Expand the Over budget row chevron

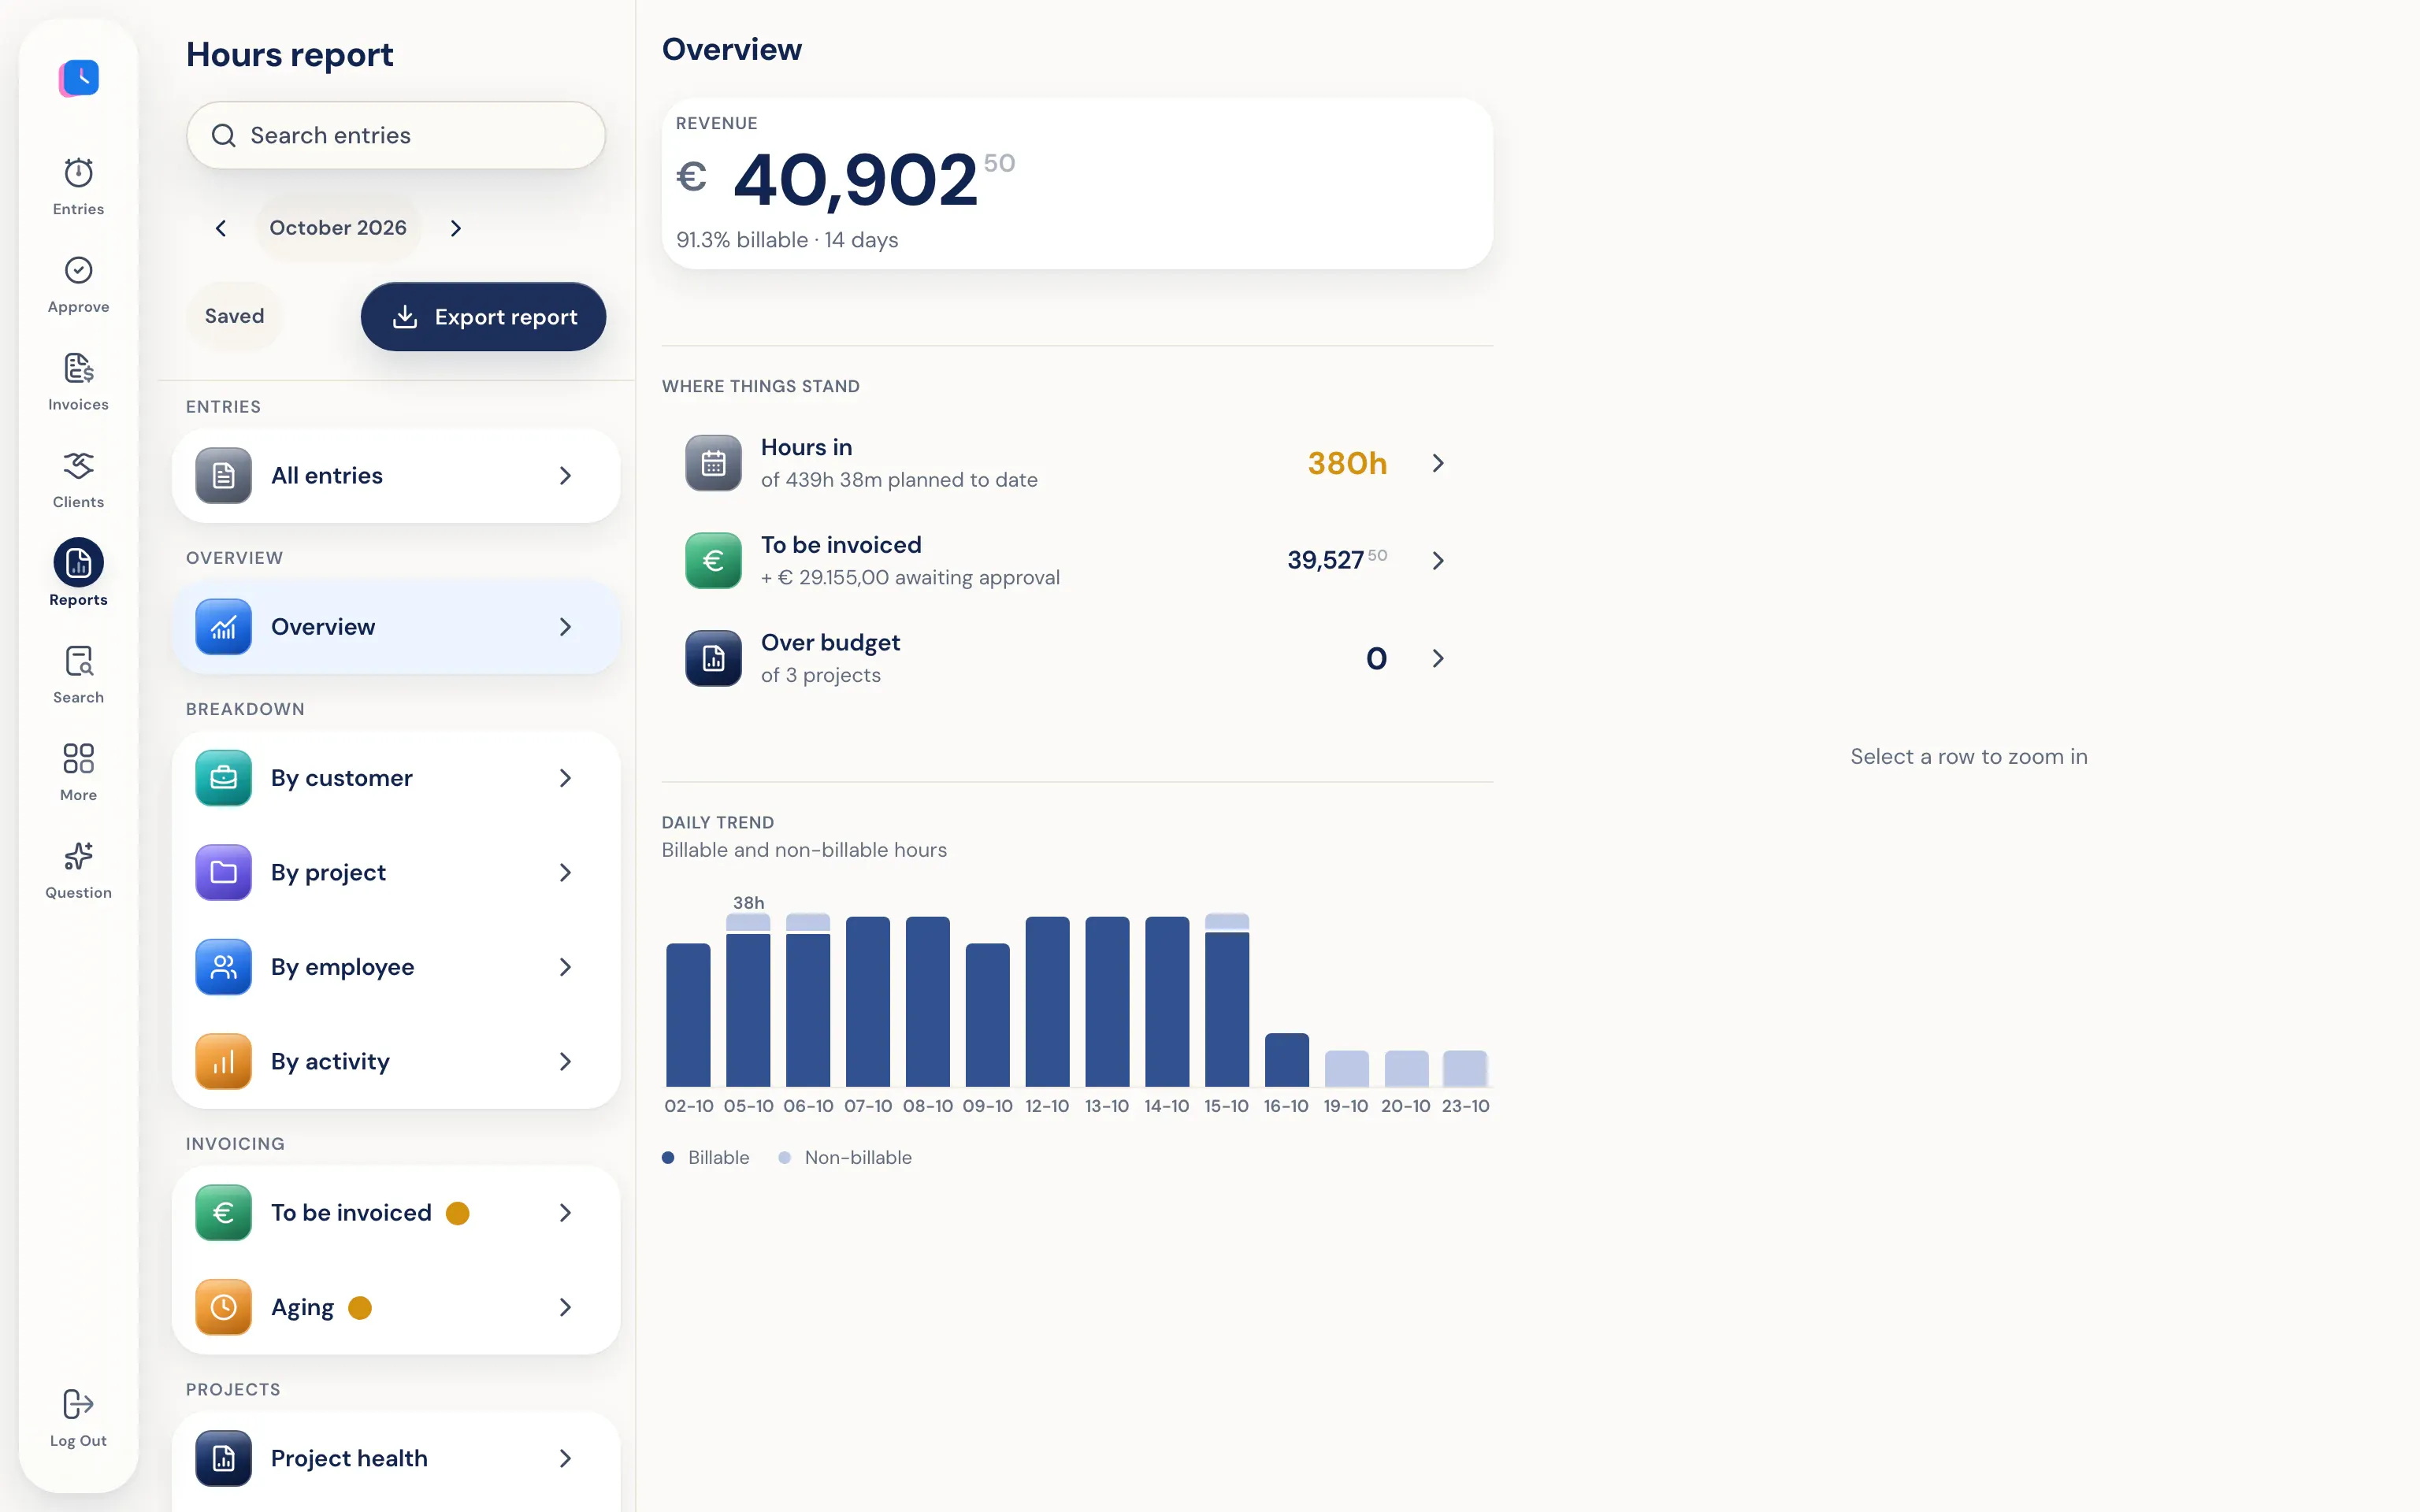click(x=1438, y=658)
